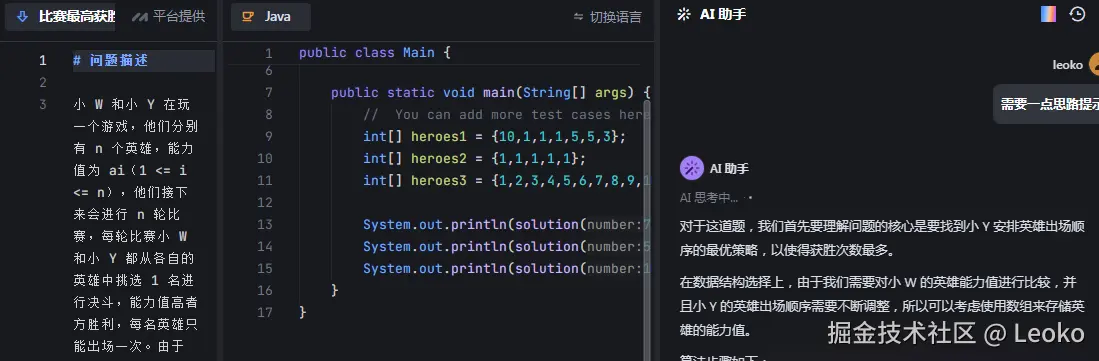Click line number 17 in the code editor gutter
The height and width of the screenshot is (361, 1099).
point(264,312)
